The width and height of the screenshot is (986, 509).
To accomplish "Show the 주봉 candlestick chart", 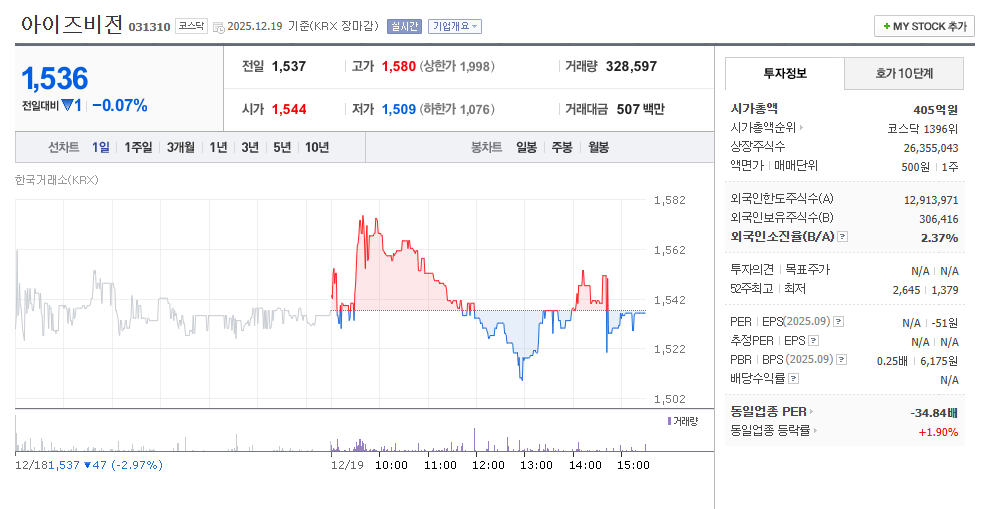I will [562, 147].
